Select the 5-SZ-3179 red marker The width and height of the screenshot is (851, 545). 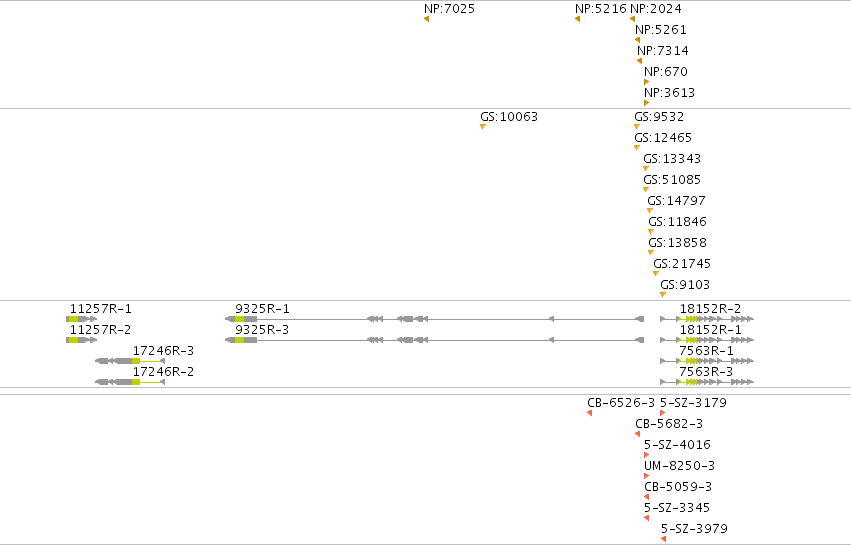tap(662, 413)
